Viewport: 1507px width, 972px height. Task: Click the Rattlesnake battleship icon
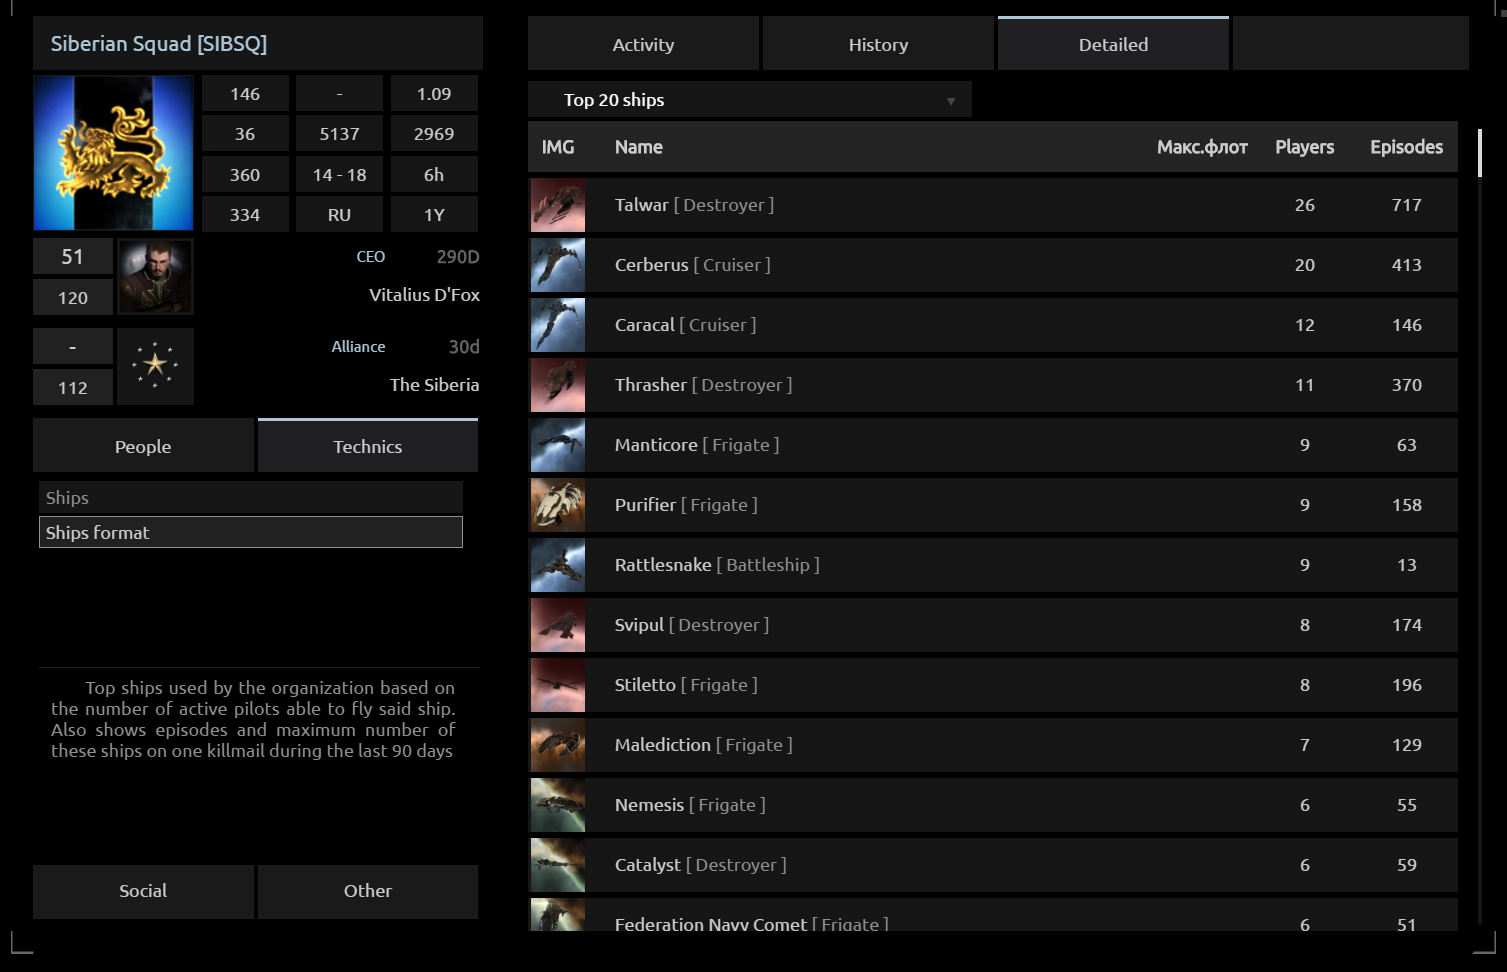point(558,565)
